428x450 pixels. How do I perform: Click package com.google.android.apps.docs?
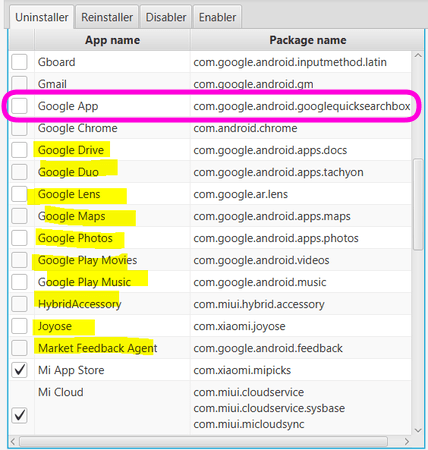click(x=270, y=150)
